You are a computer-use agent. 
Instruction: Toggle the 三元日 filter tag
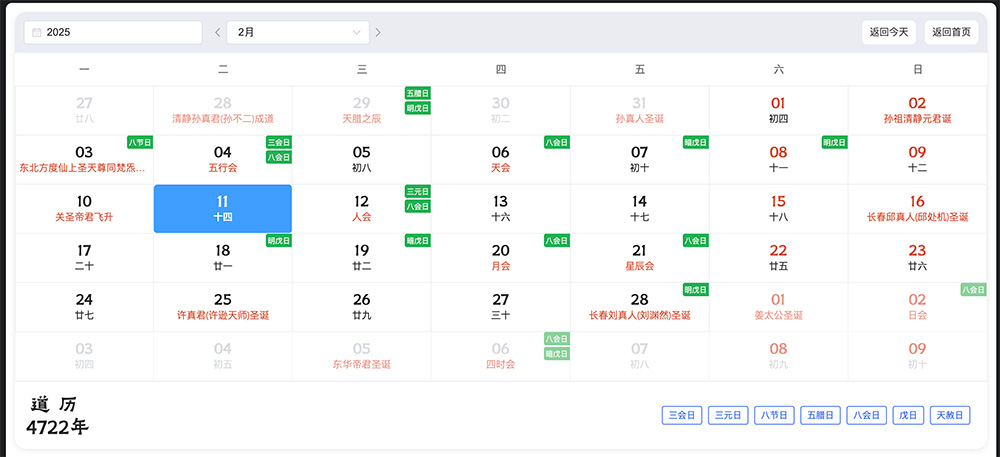727,415
